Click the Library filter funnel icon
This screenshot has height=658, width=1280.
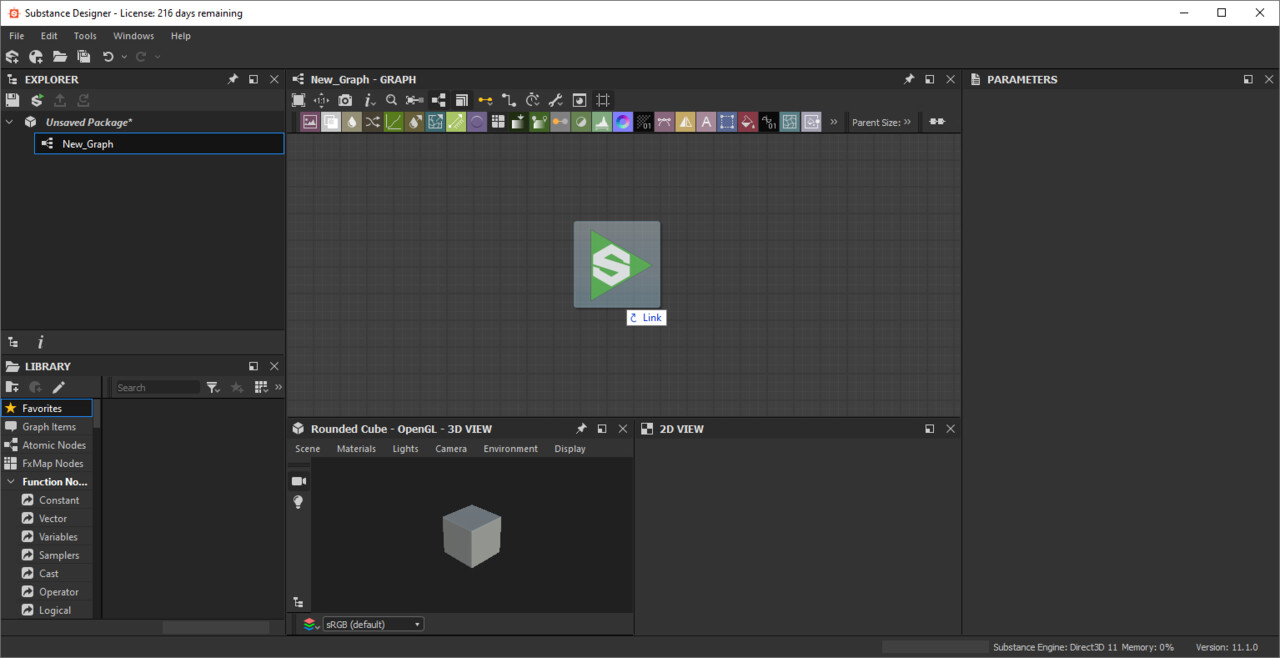click(x=213, y=387)
